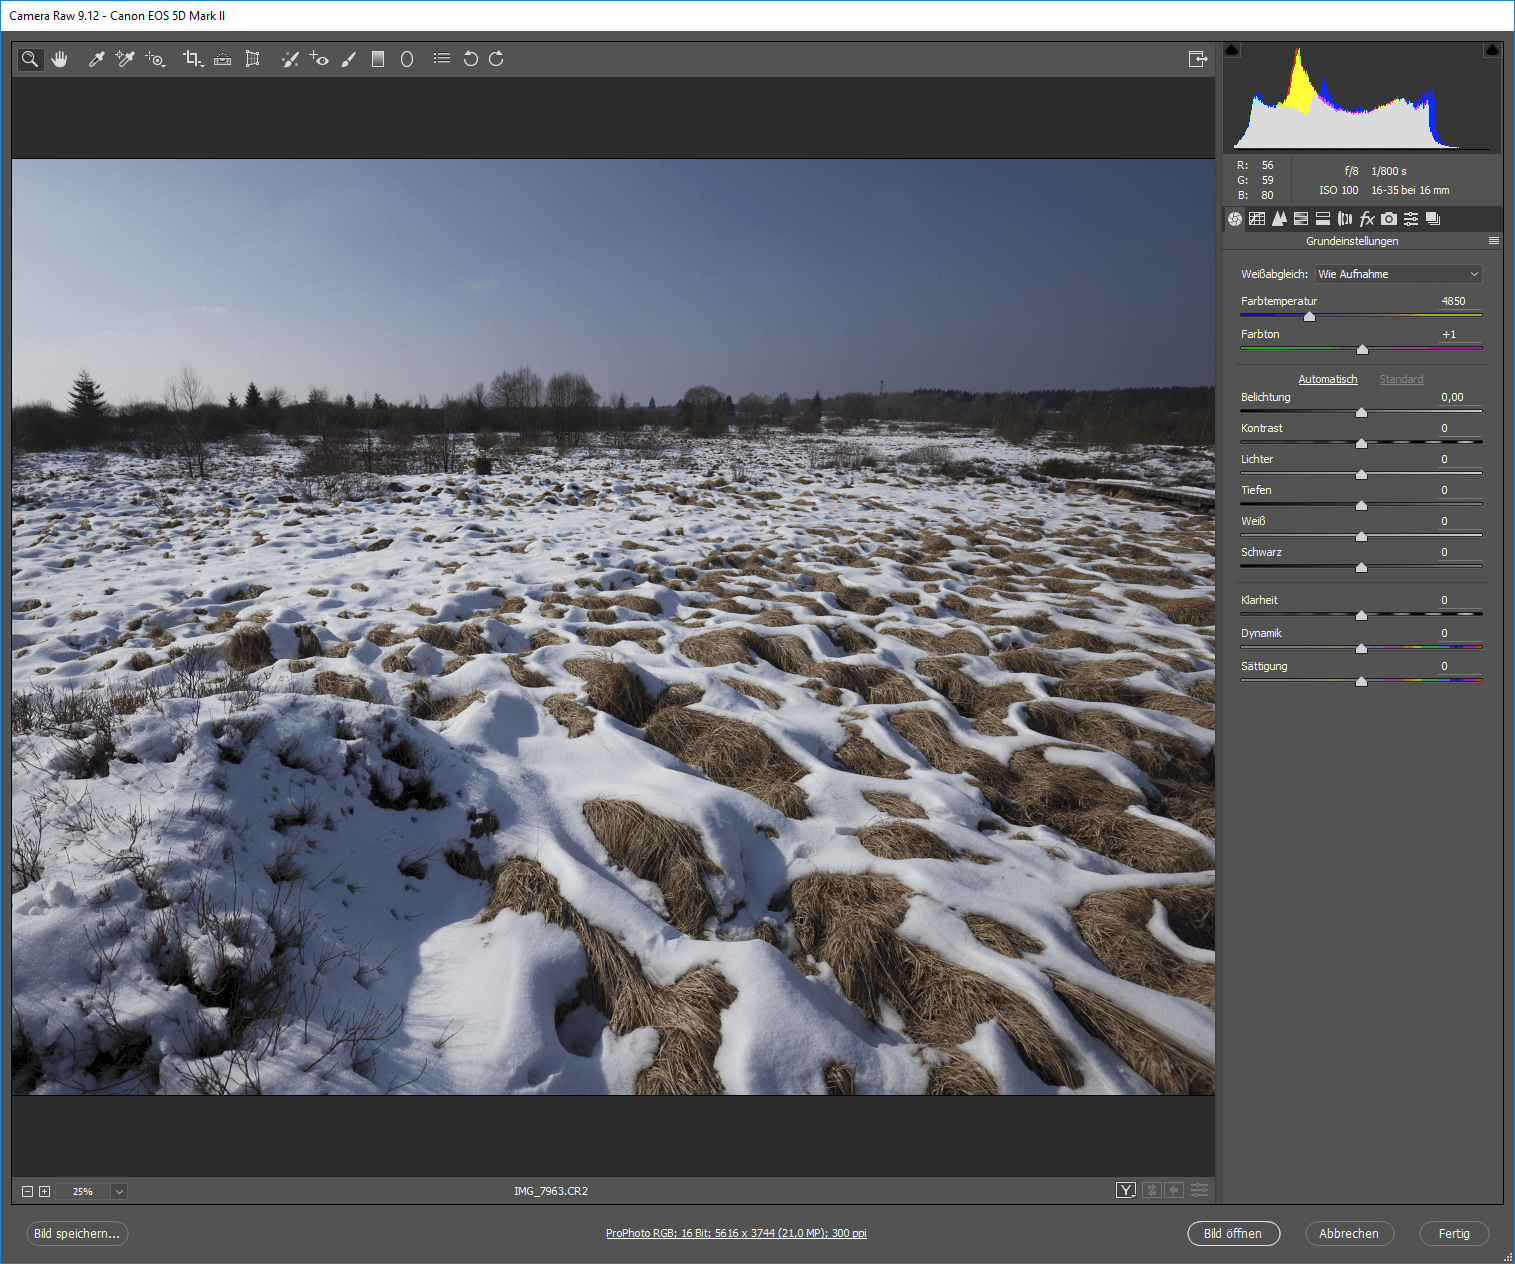Image resolution: width=1515 pixels, height=1264 pixels.
Task: Rotate image 90° counterclockwise
Action: tap(470, 59)
